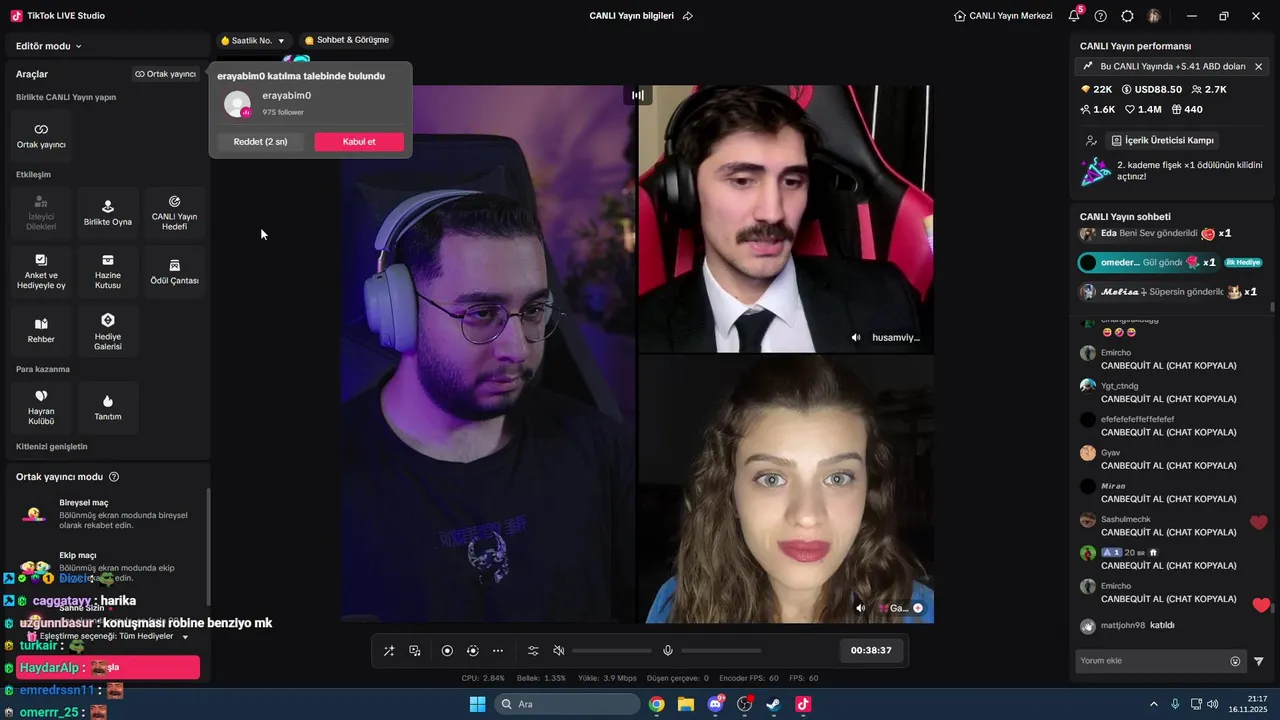Share the live via the arrow icon
This screenshot has height=720, width=1280.
click(x=688, y=16)
